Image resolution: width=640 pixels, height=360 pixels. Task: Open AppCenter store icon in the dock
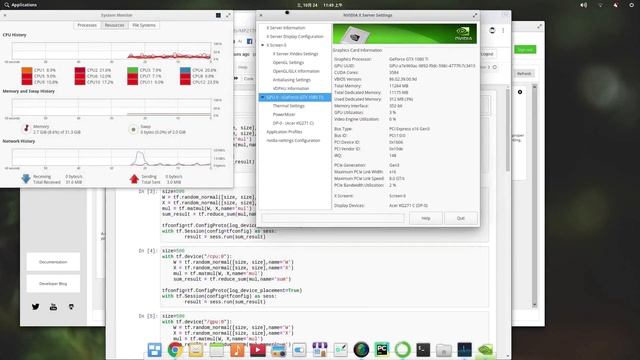pos(320,350)
